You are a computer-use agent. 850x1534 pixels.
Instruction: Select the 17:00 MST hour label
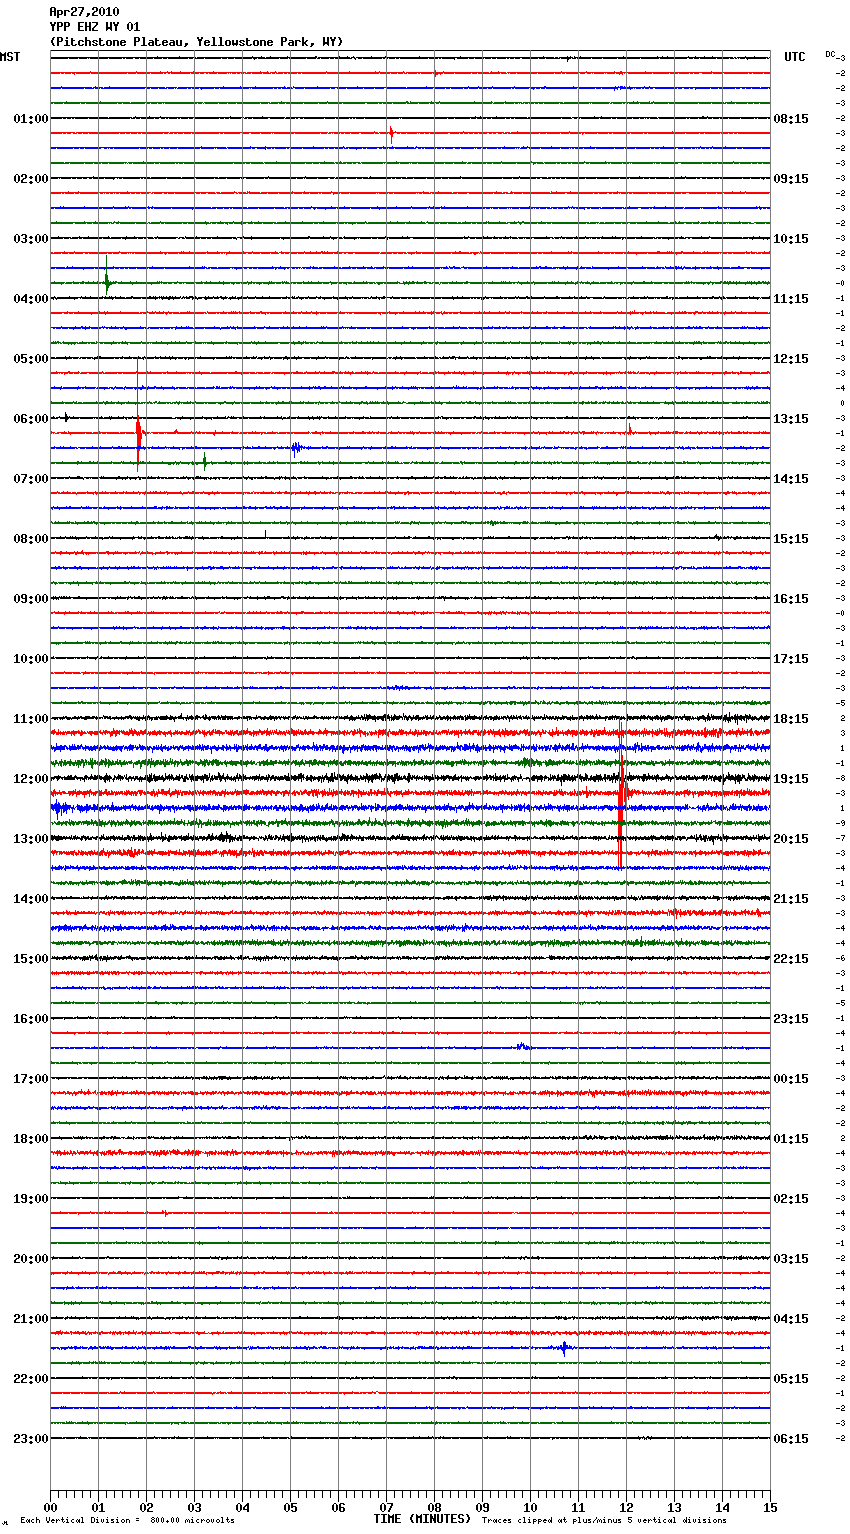point(30,1078)
